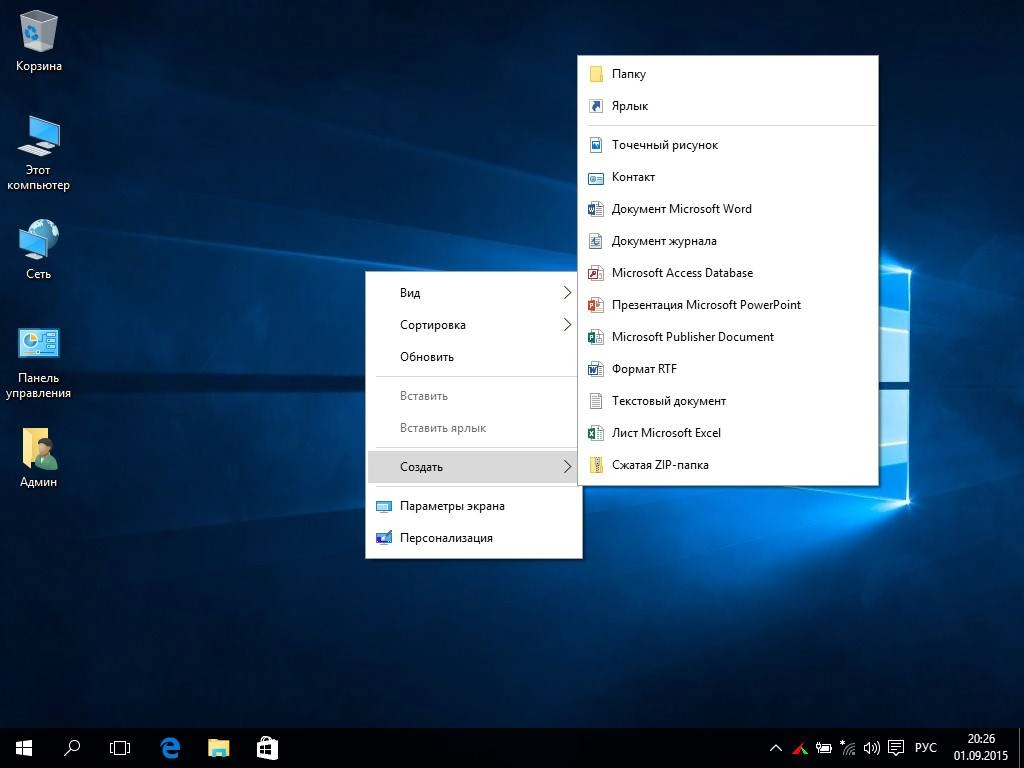
Task: Select the Сеть network desktop icon
Action: pos(39,249)
